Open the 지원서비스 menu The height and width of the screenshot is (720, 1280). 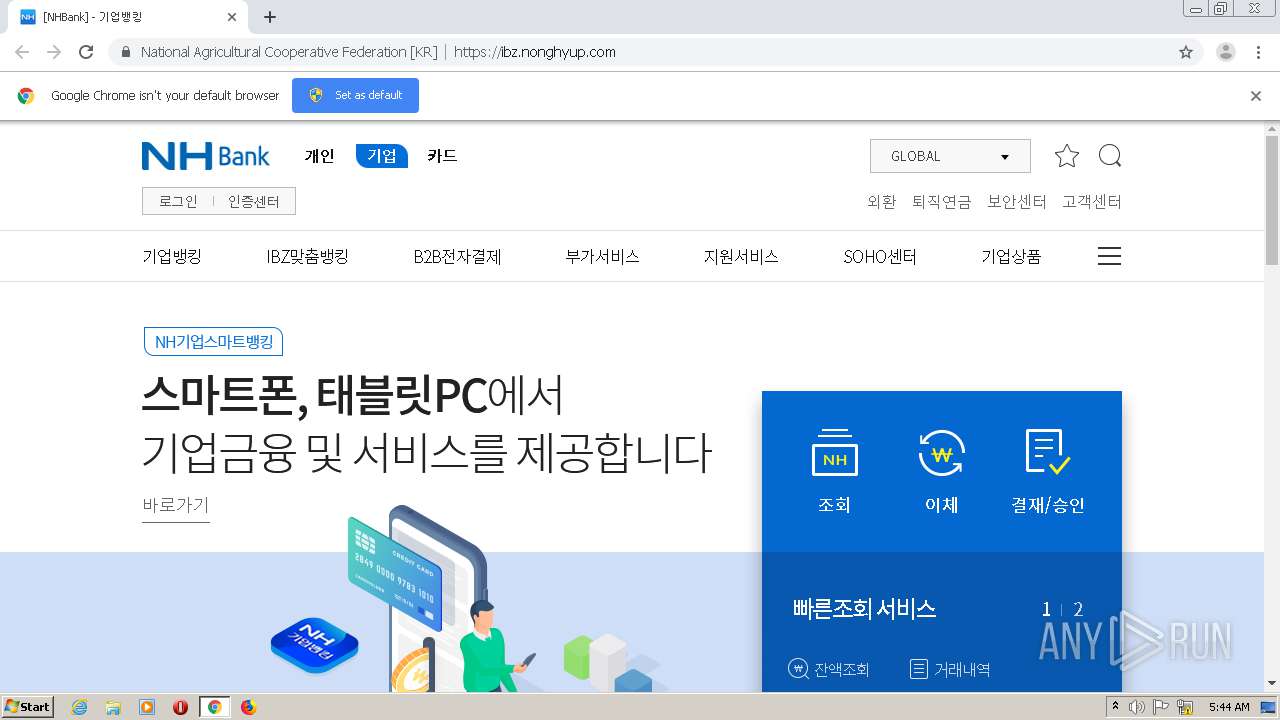pyautogui.click(x=741, y=257)
